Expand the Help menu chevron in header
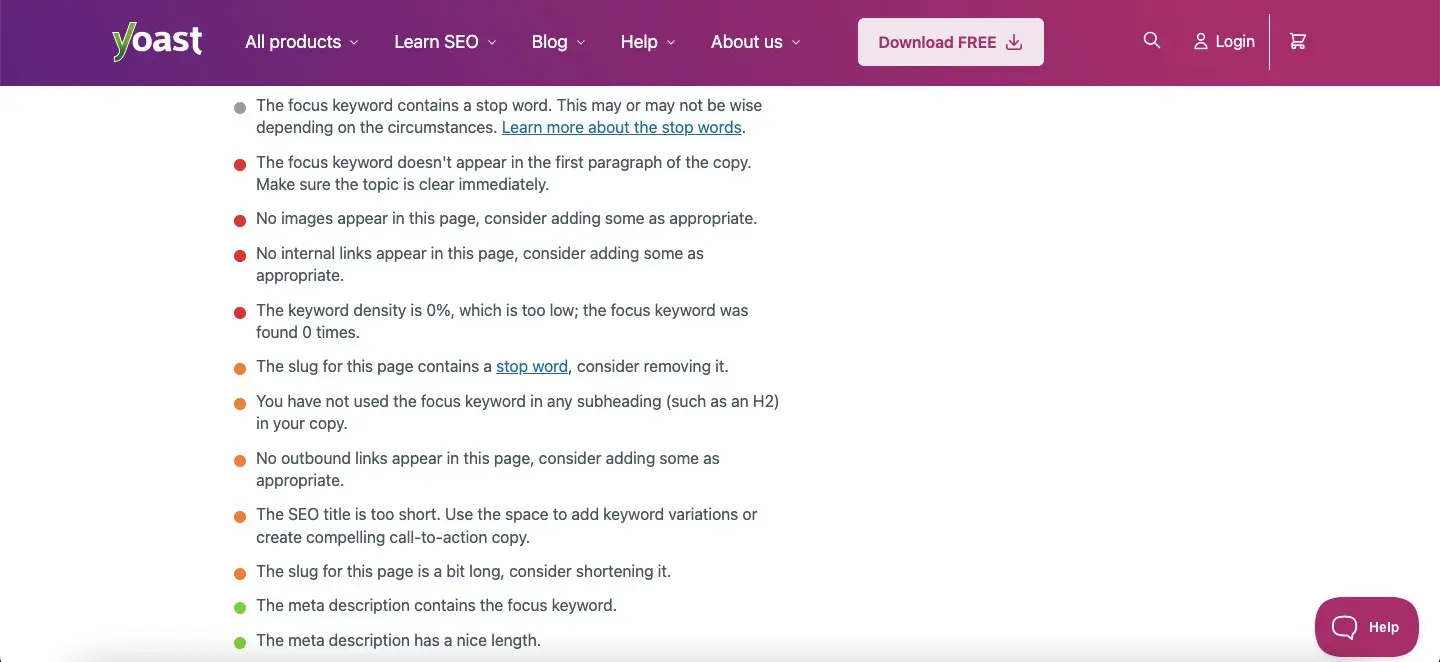 point(671,42)
